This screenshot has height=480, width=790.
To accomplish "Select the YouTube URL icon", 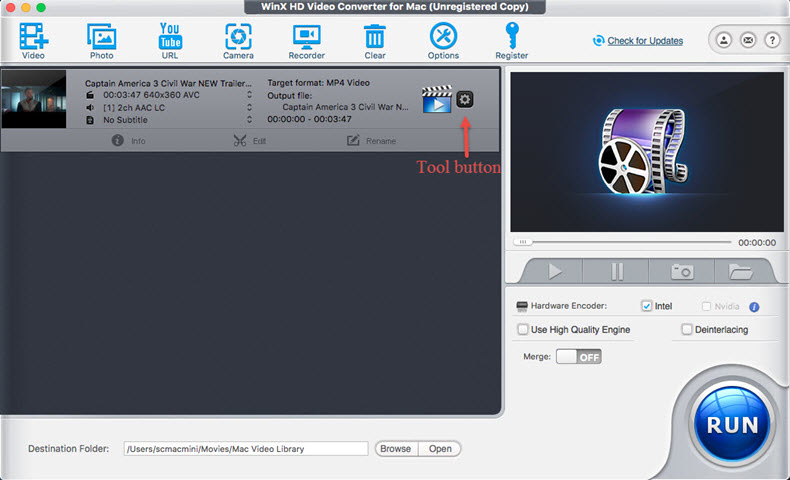I will coord(170,41).
